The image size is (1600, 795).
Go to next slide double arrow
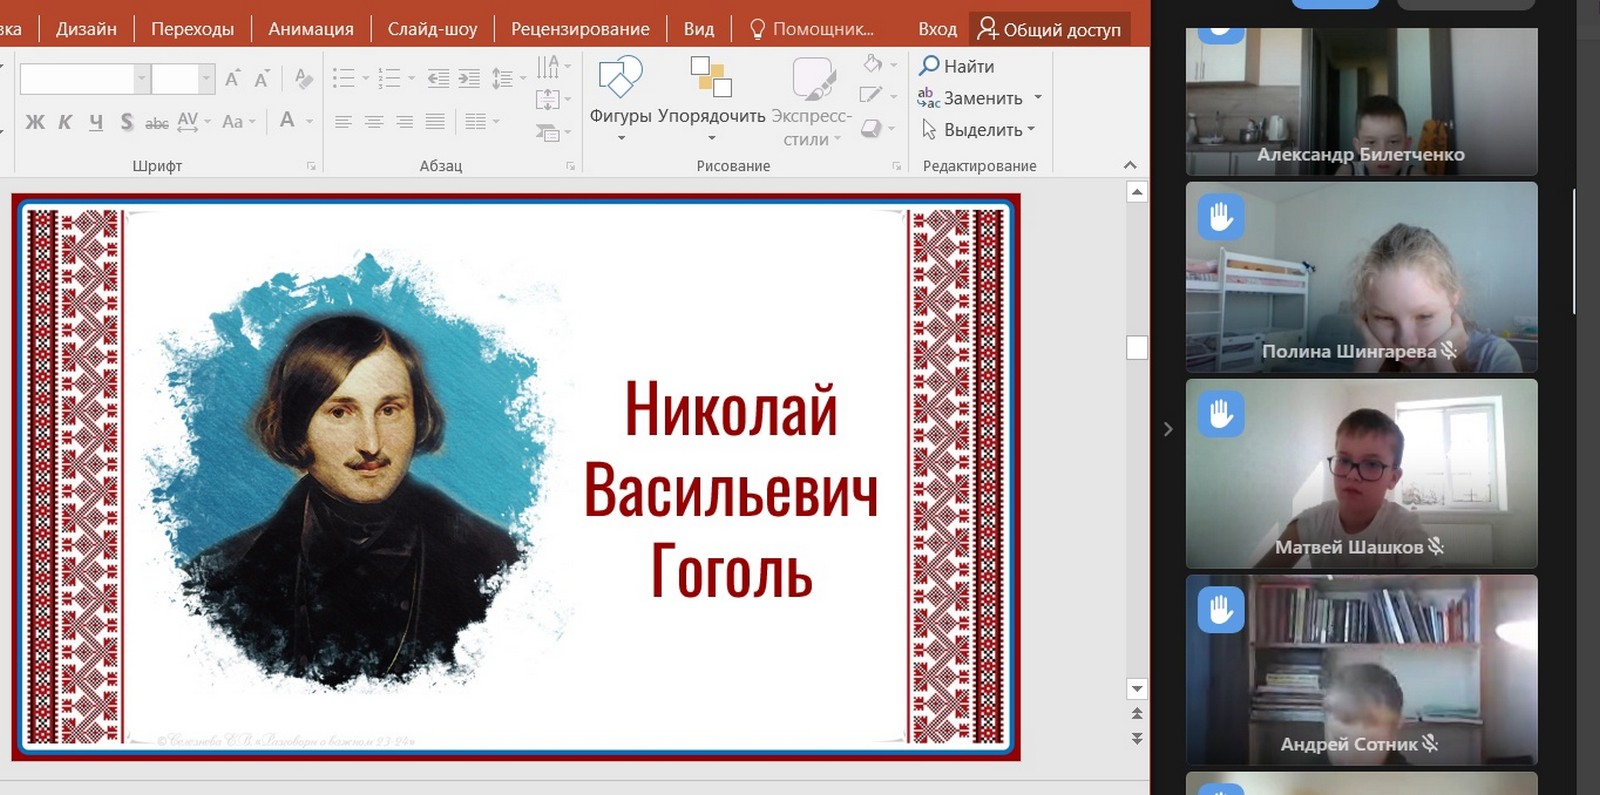[1137, 738]
